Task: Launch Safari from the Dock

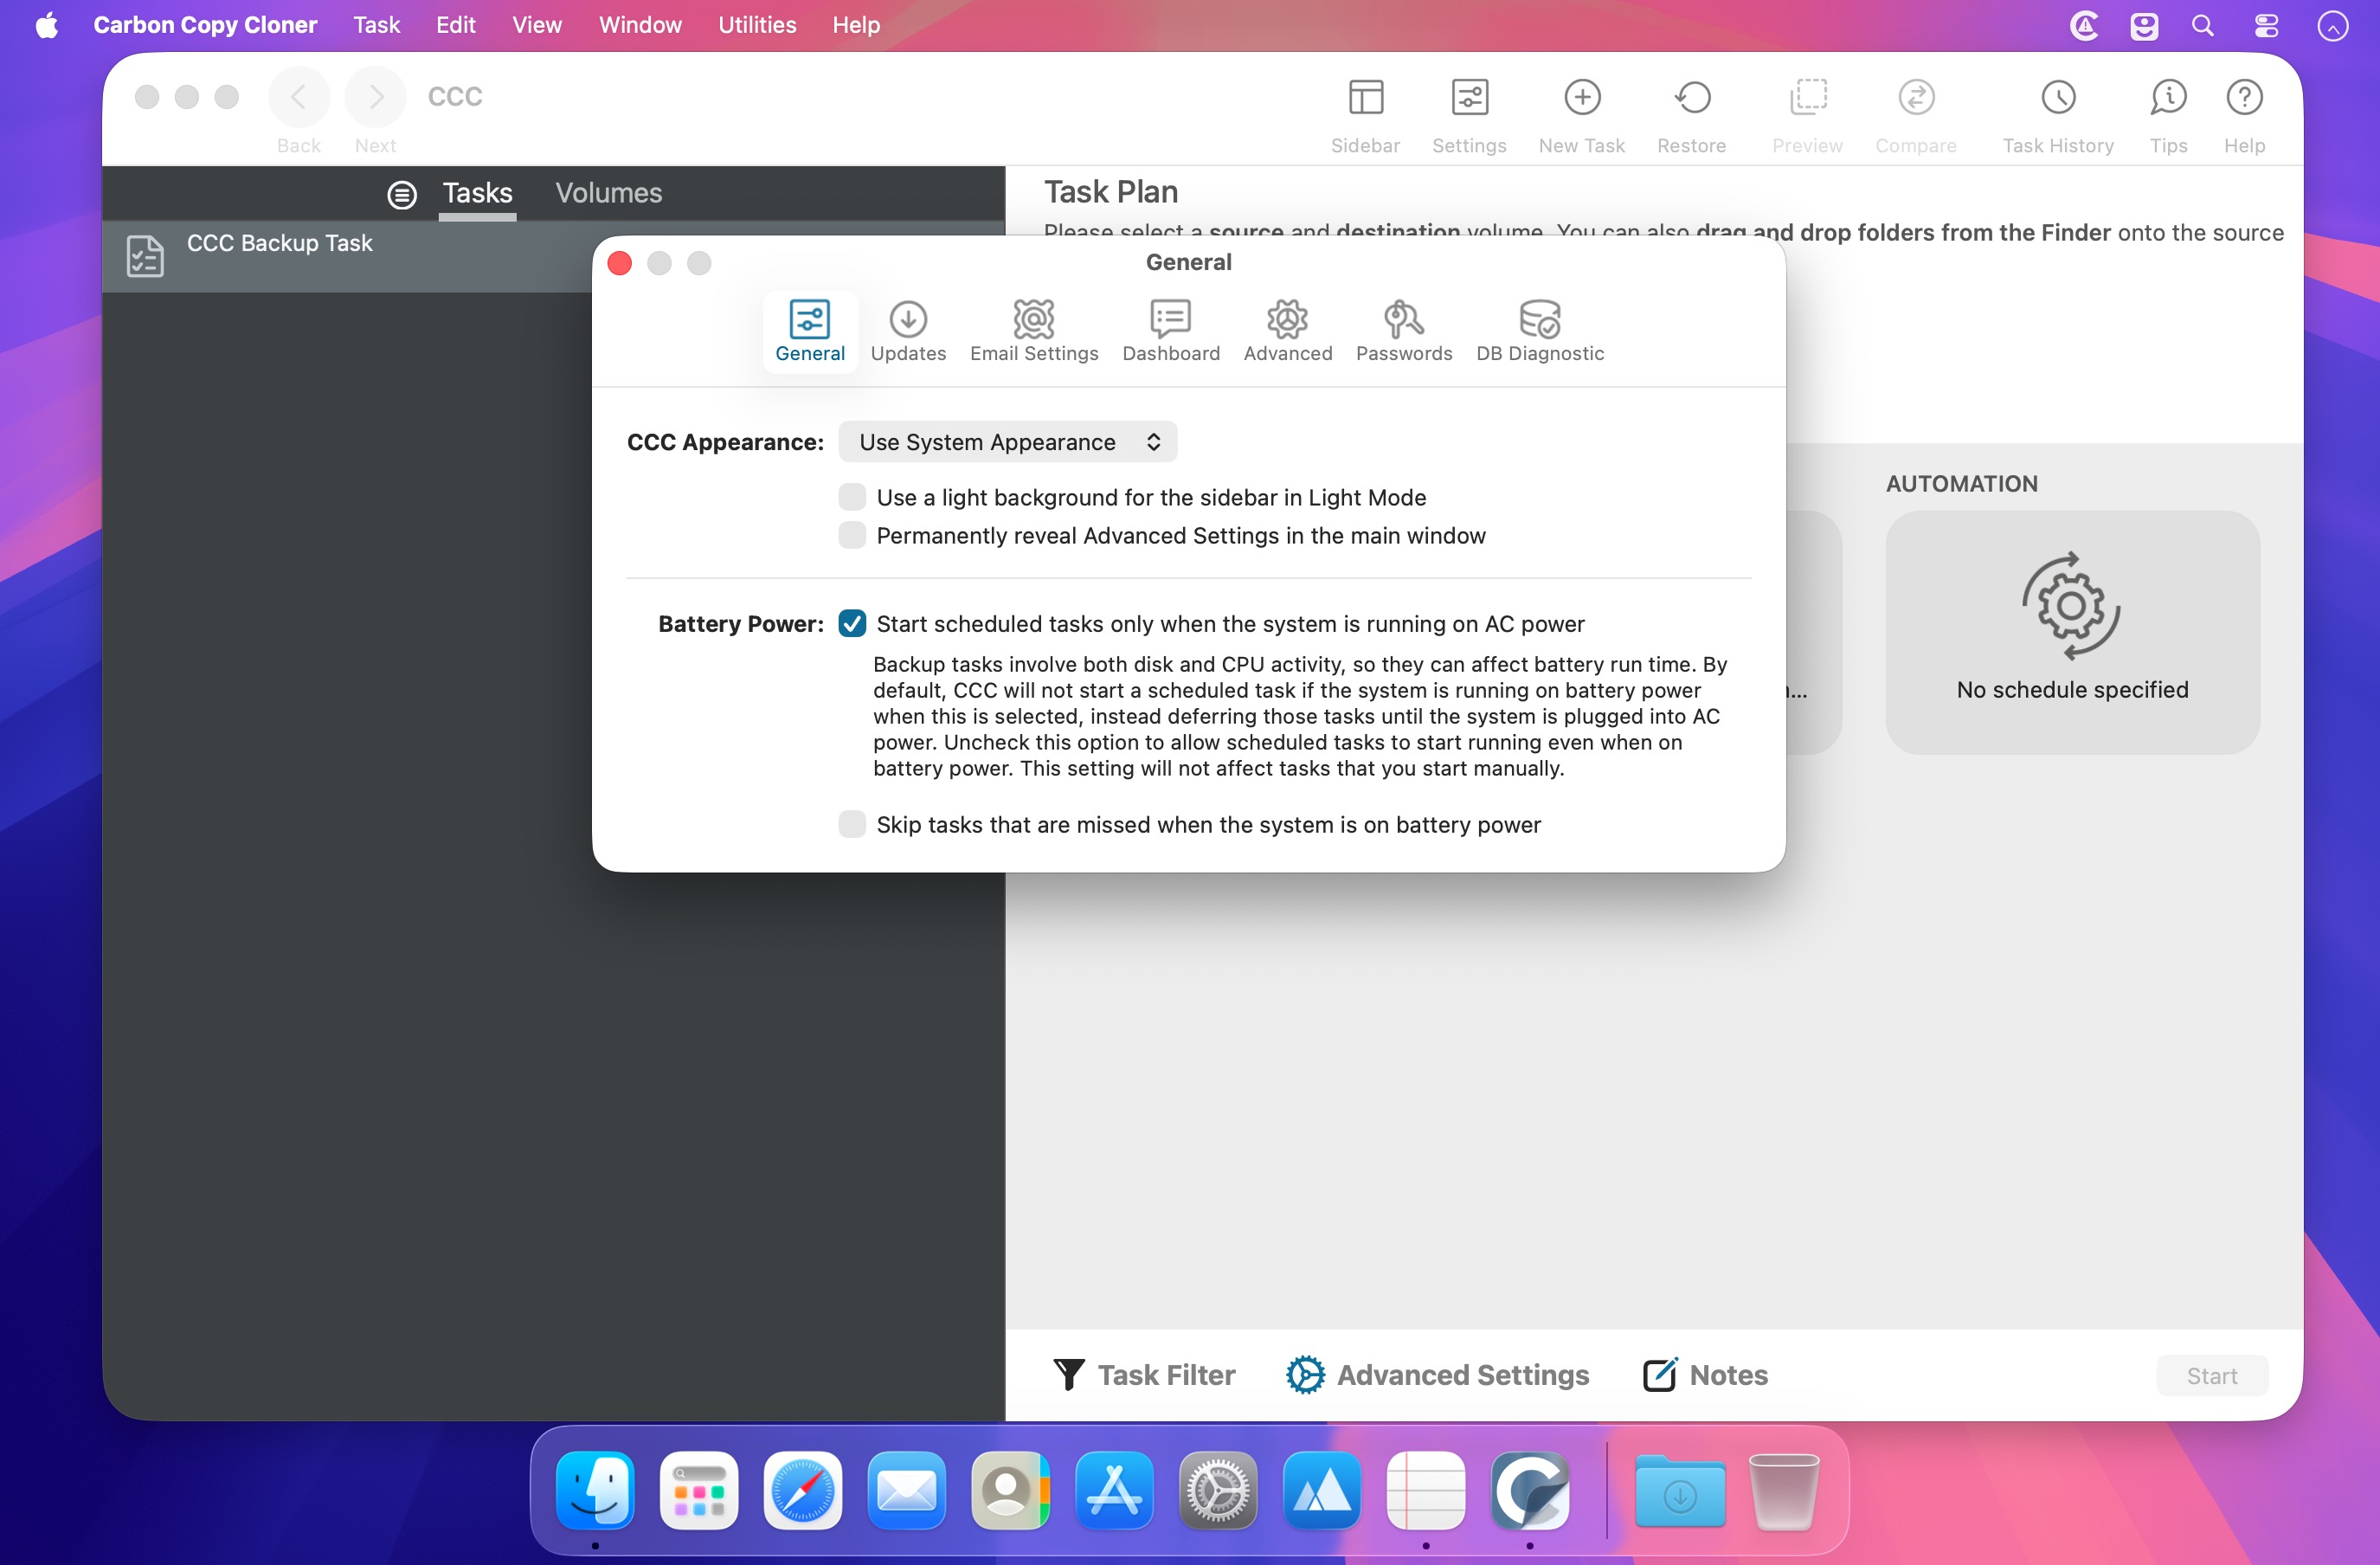Action: coord(803,1491)
